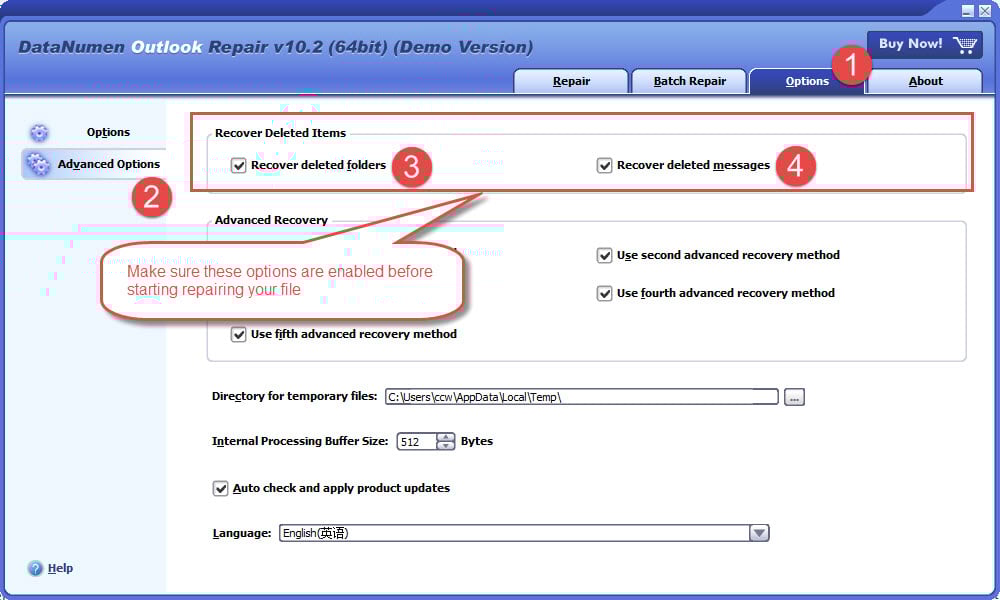1000x600 pixels.
Task: Click the Buy Now! button
Action: click(x=924, y=44)
